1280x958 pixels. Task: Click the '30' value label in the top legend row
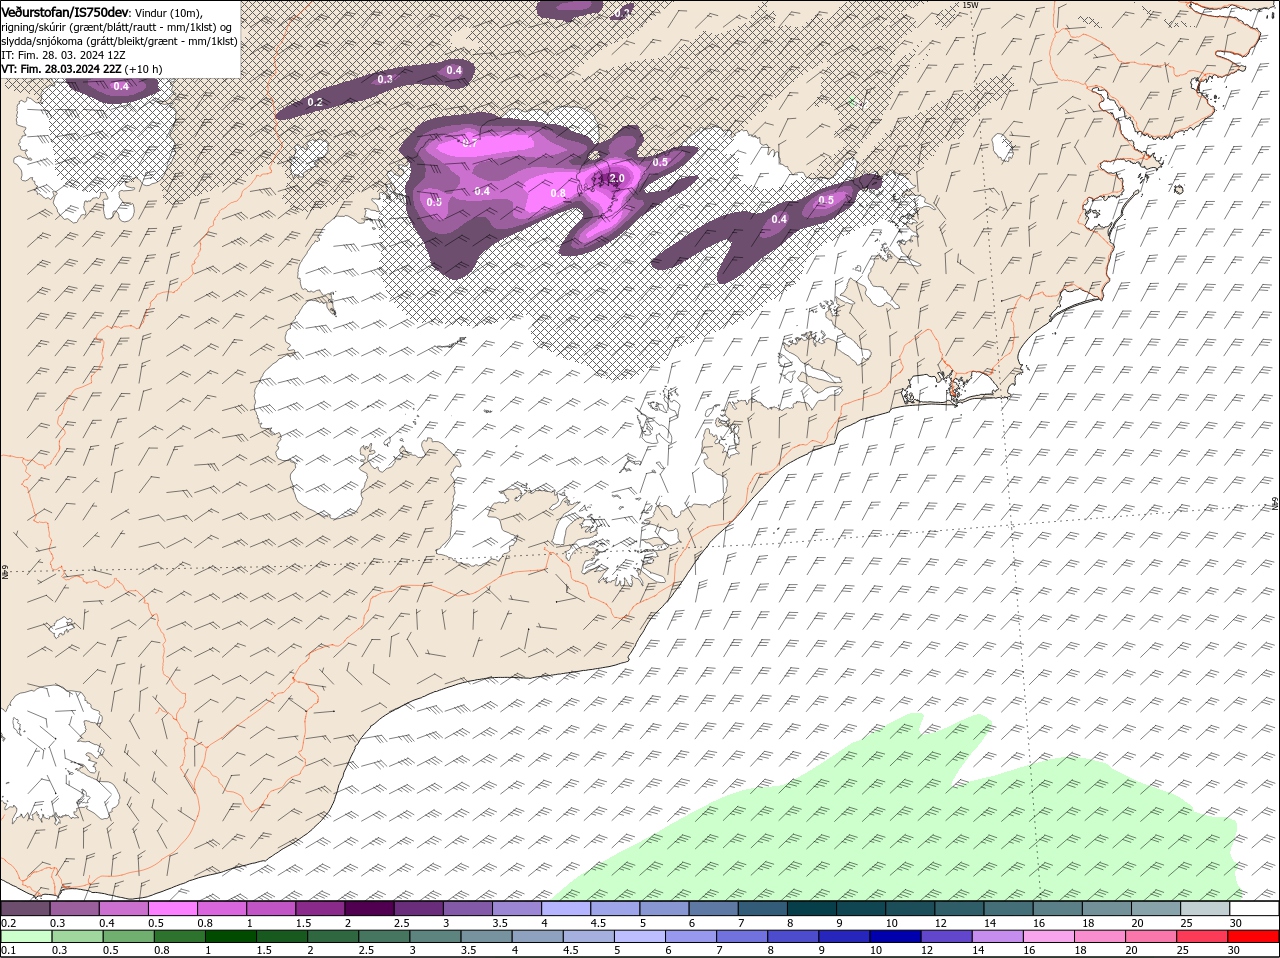click(1236, 922)
